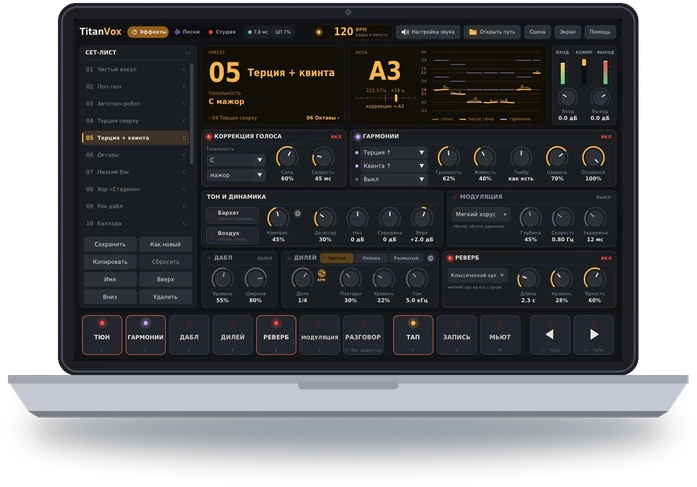Click the Де-эссер knob
This screenshot has height=487, width=697.
tap(324, 218)
